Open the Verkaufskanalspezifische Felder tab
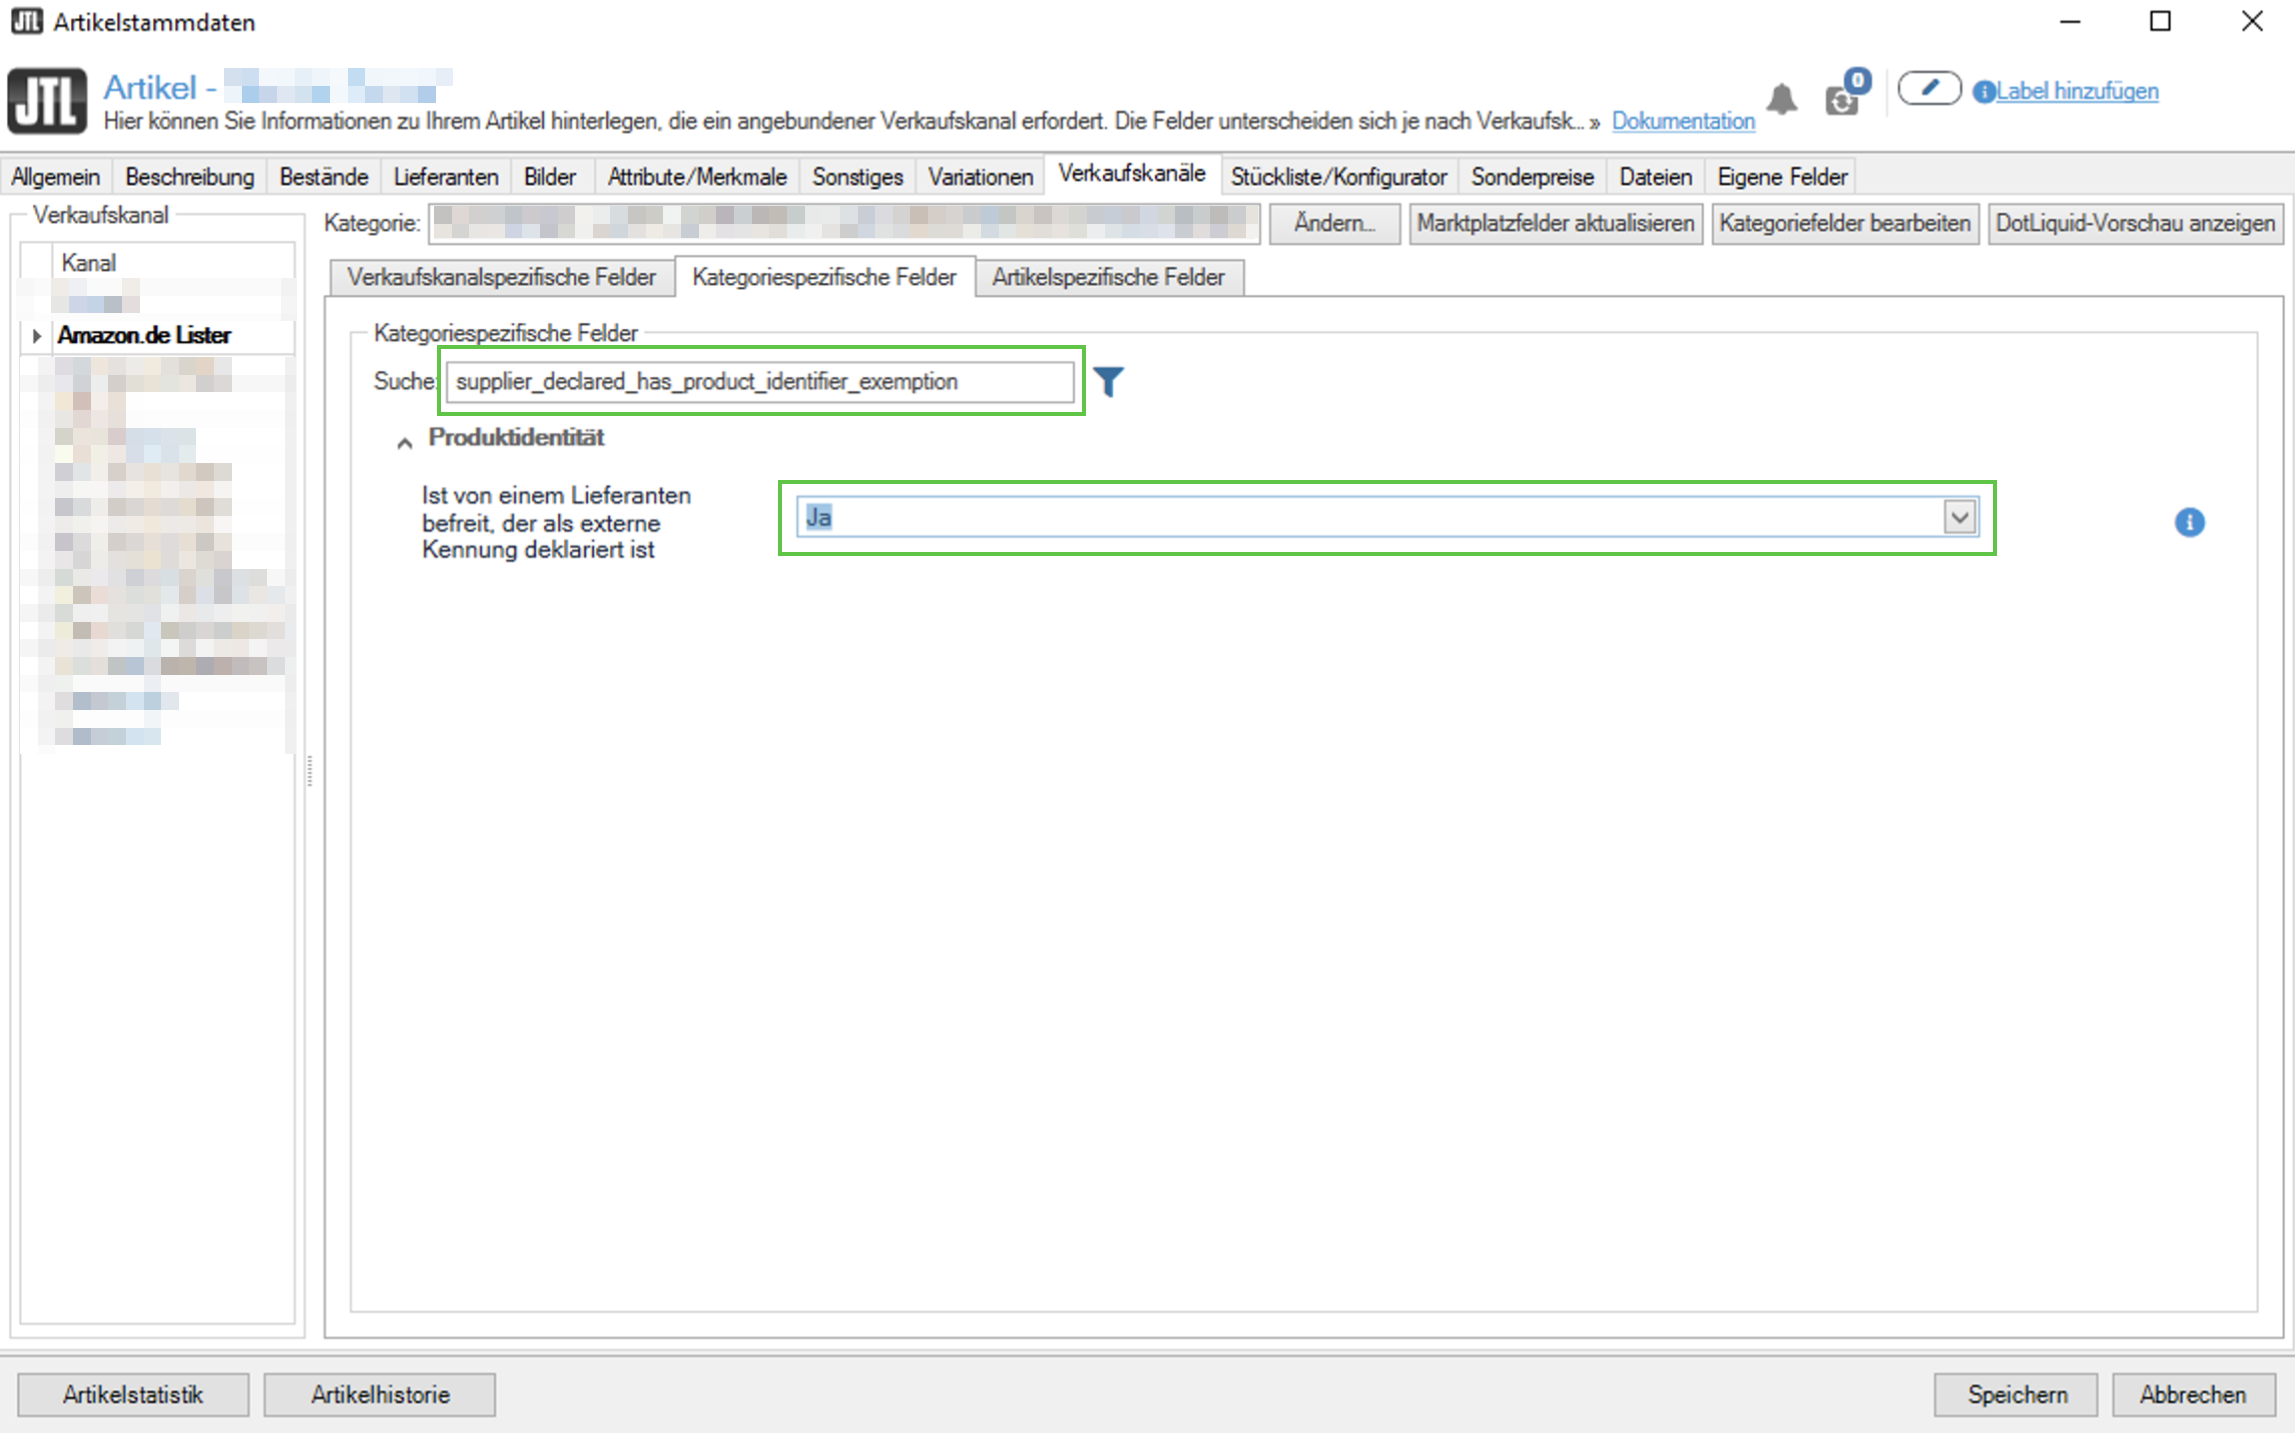The image size is (2295, 1433). click(501, 277)
